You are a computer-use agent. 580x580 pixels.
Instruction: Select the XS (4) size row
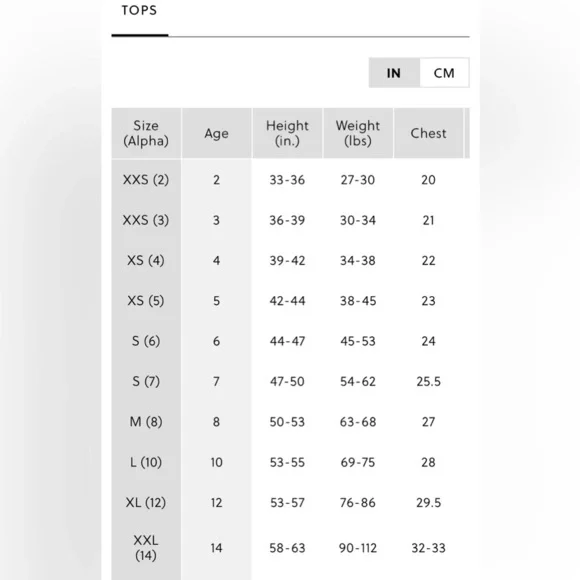[x=290, y=260]
